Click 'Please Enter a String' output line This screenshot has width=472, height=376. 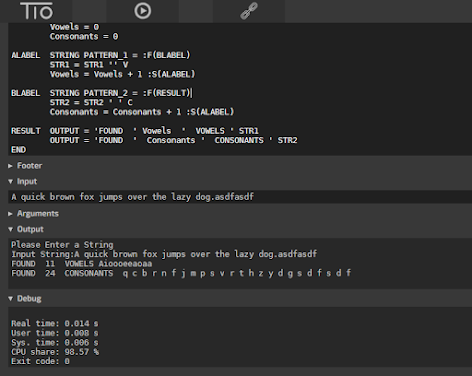pos(62,245)
